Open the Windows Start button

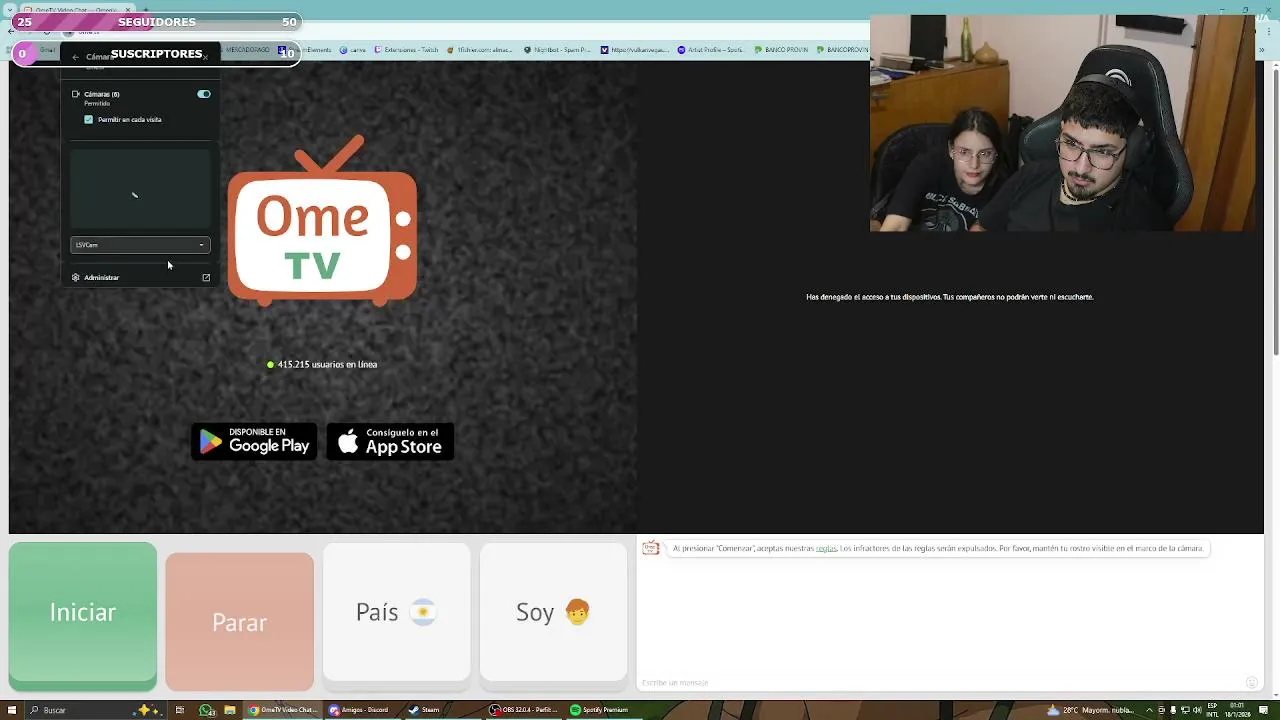tap(10, 710)
